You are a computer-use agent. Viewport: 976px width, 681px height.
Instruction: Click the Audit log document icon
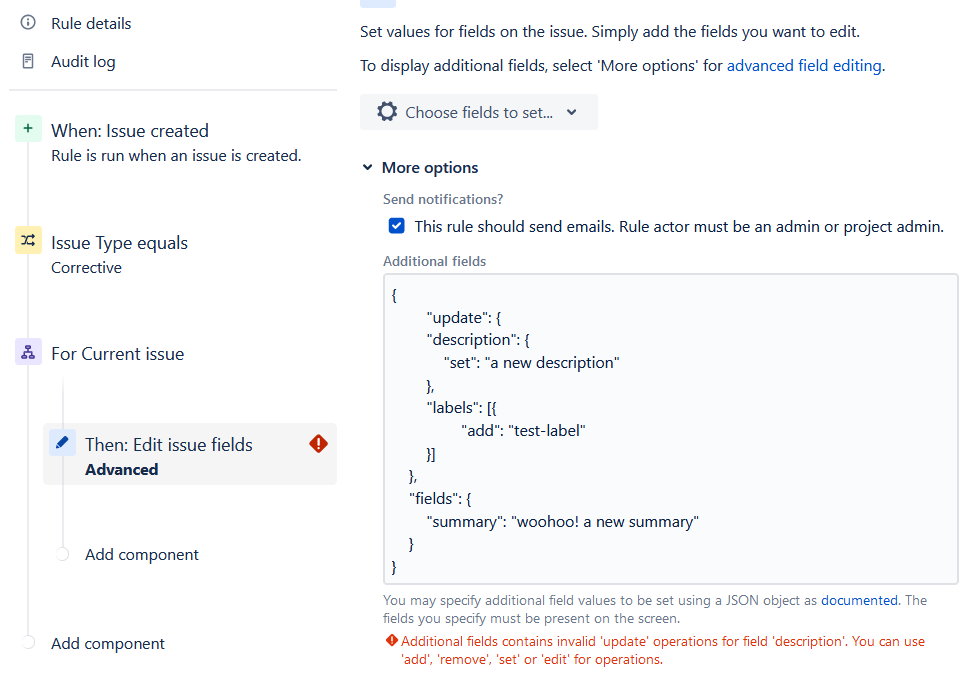(28, 61)
